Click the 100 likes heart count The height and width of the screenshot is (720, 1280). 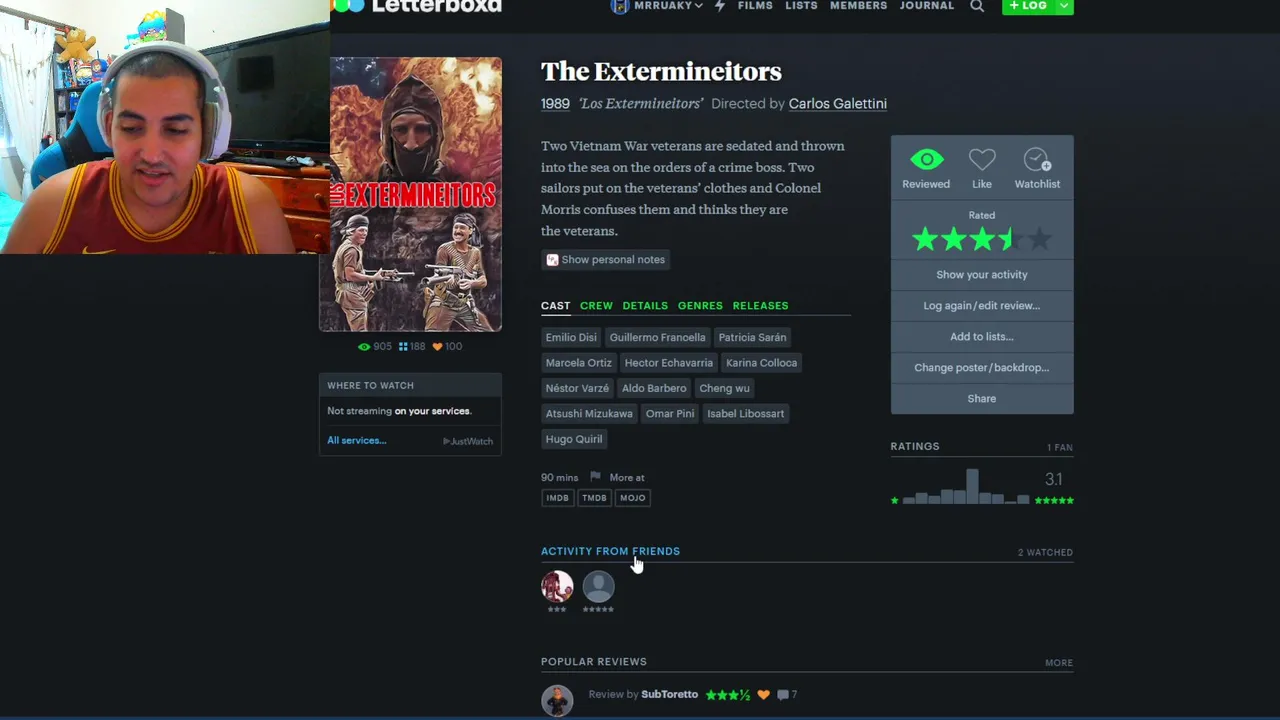click(447, 347)
